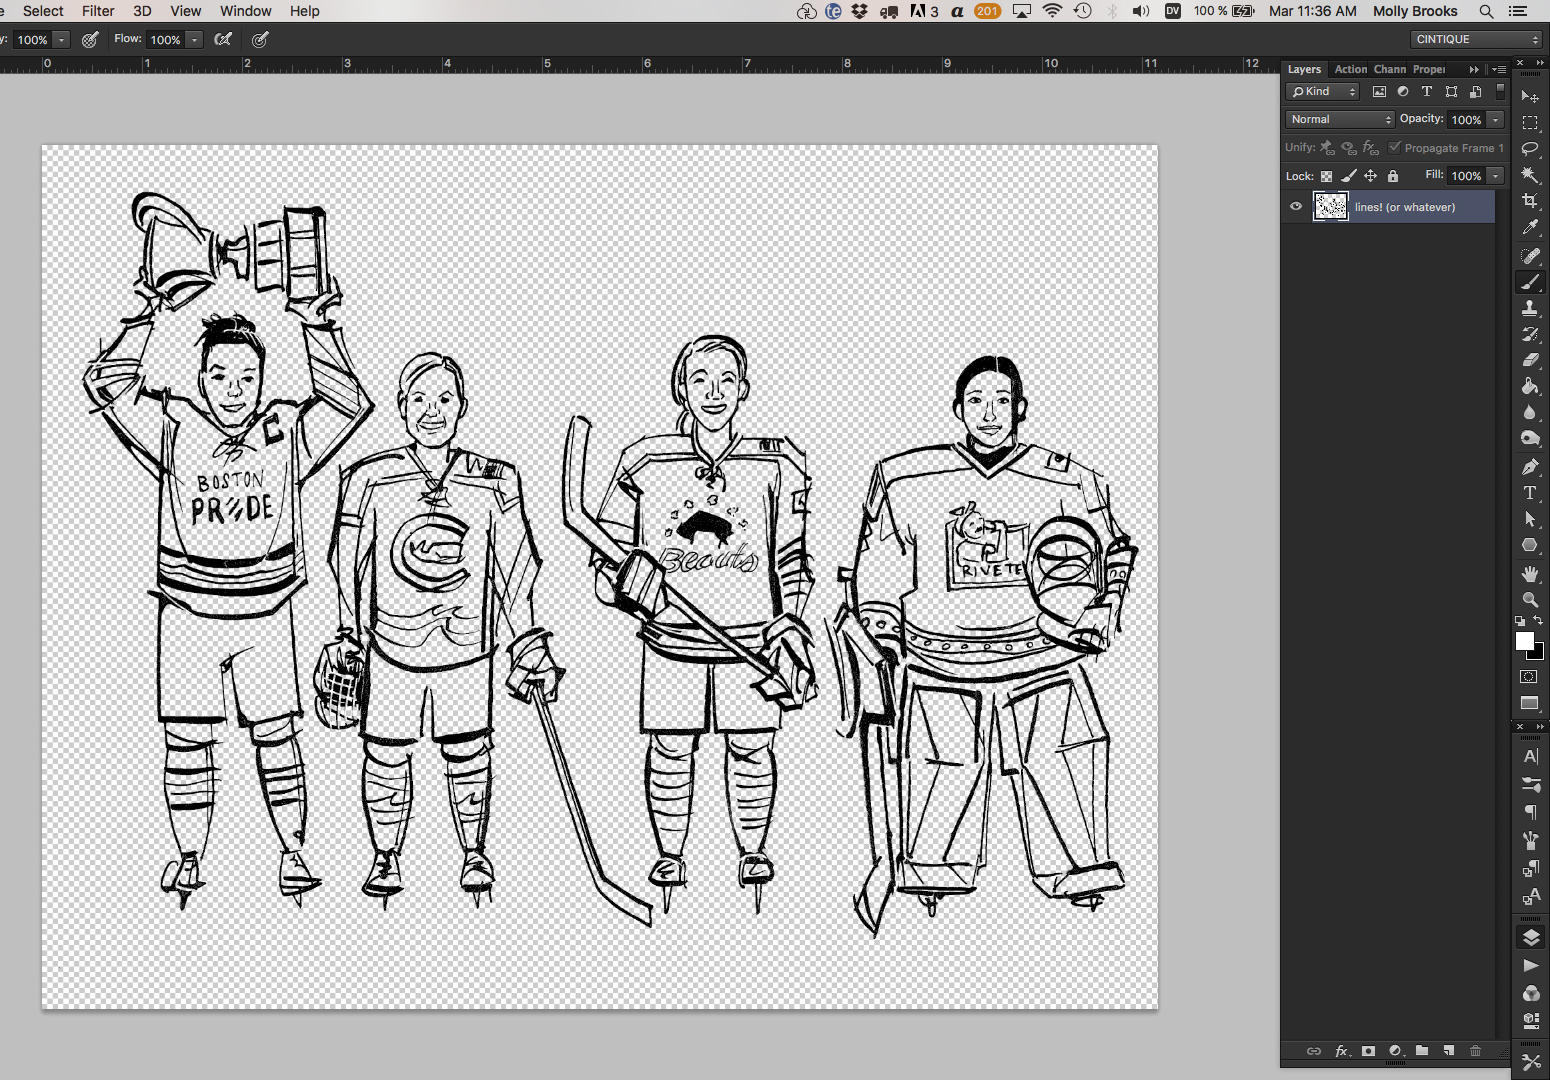
Task: Toggle Quick Mask mode
Action: 1529,677
